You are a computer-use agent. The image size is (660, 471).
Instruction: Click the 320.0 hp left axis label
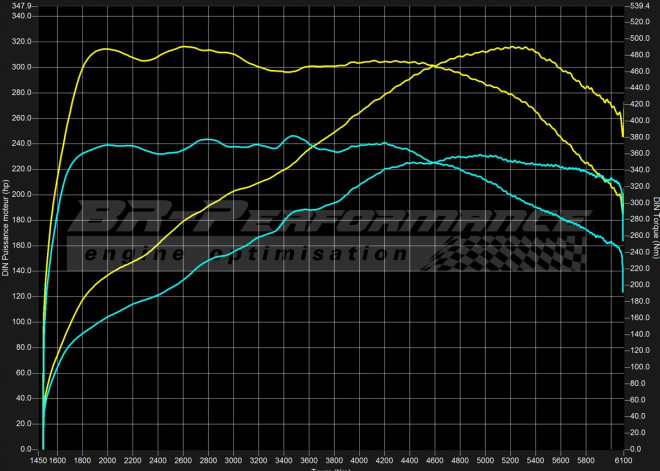pos(22,42)
